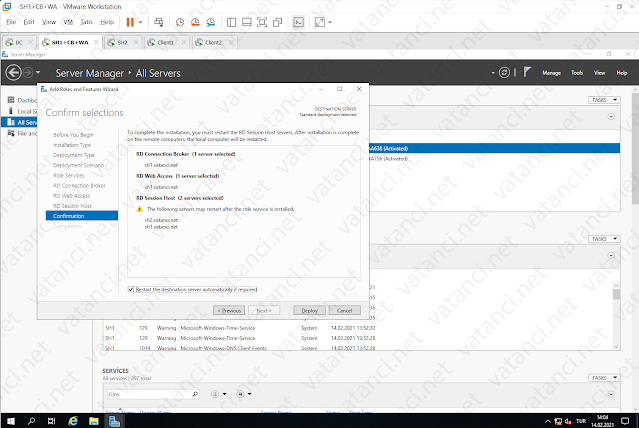The width and height of the screenshot is (639, 428).
Task: Open Server Manager View menu
Action: click(x=599, y=73)
